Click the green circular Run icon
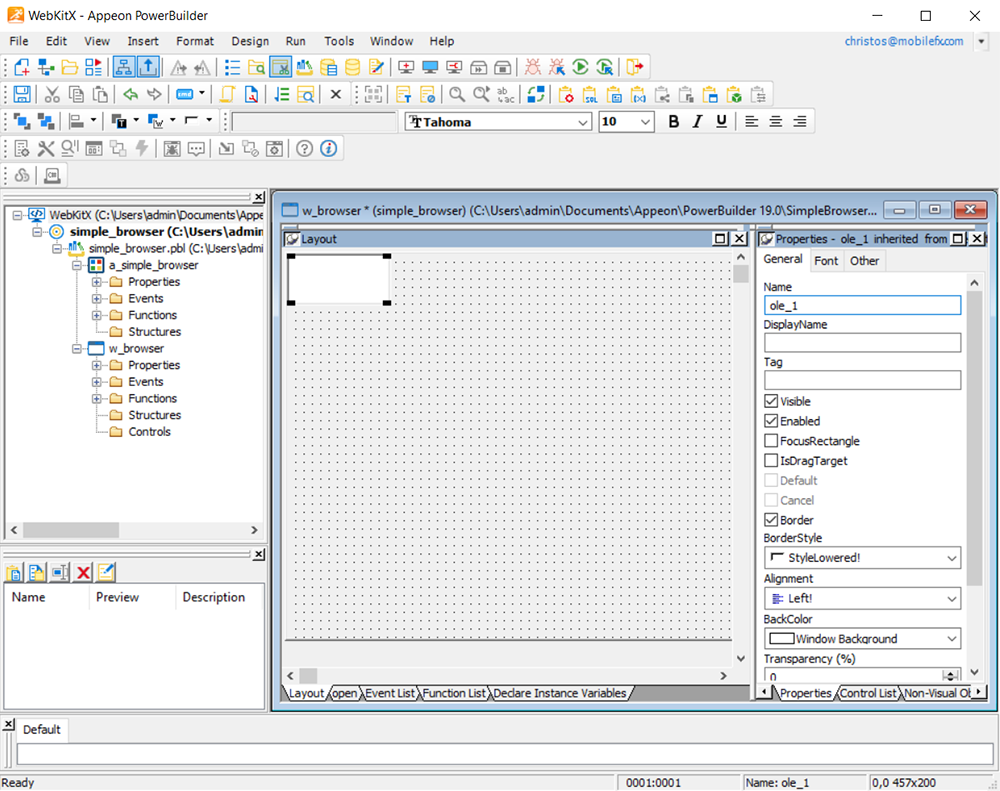This screenshot has height=791, width=1000. click(580, 67)
